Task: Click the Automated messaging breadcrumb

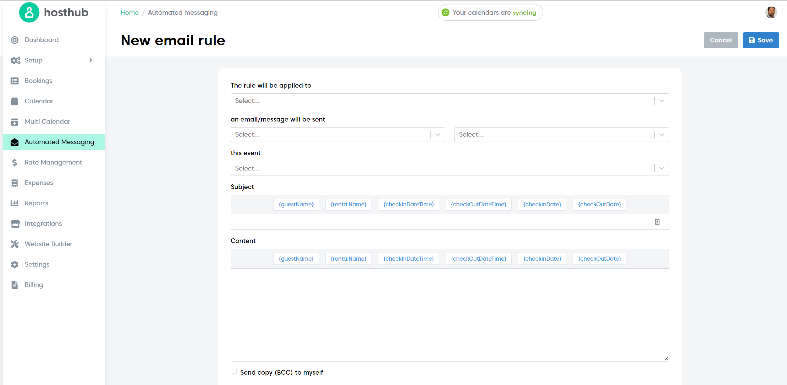Action: [x=183, y=13]
